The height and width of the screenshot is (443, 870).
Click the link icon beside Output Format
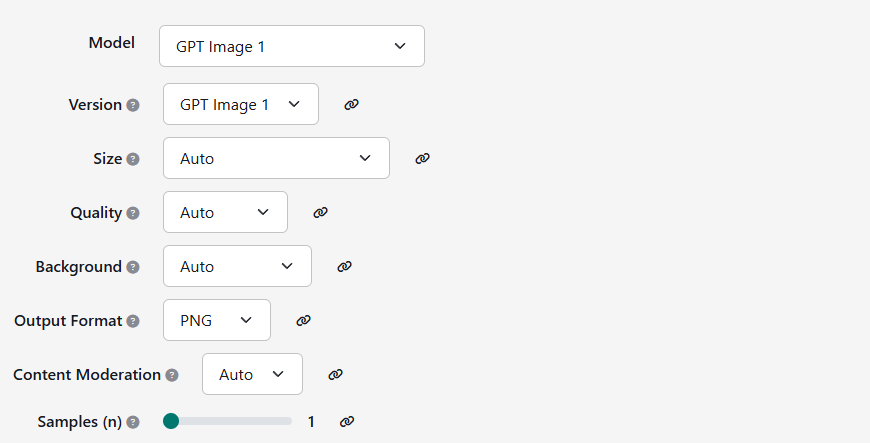(x=303, y=320)
